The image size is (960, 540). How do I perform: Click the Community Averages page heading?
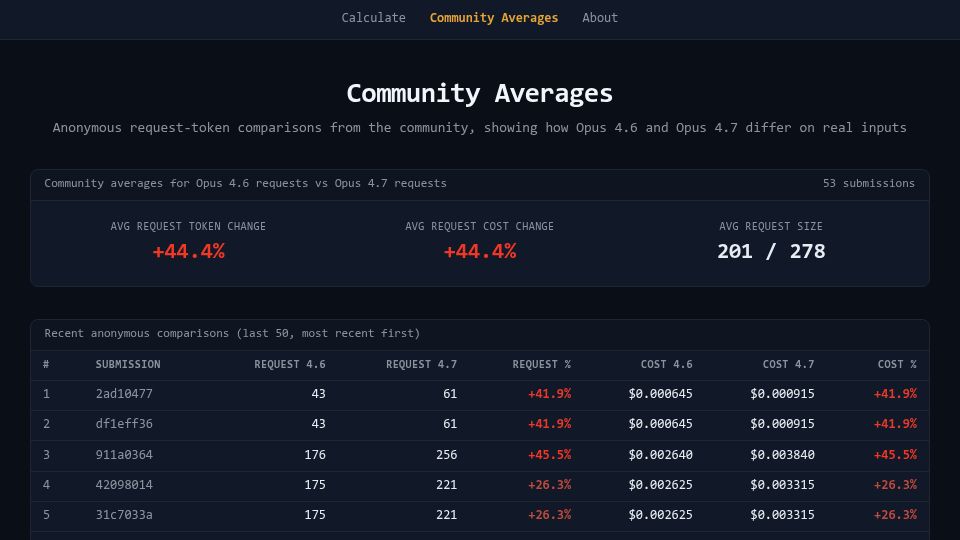click(x=479, y=93)
